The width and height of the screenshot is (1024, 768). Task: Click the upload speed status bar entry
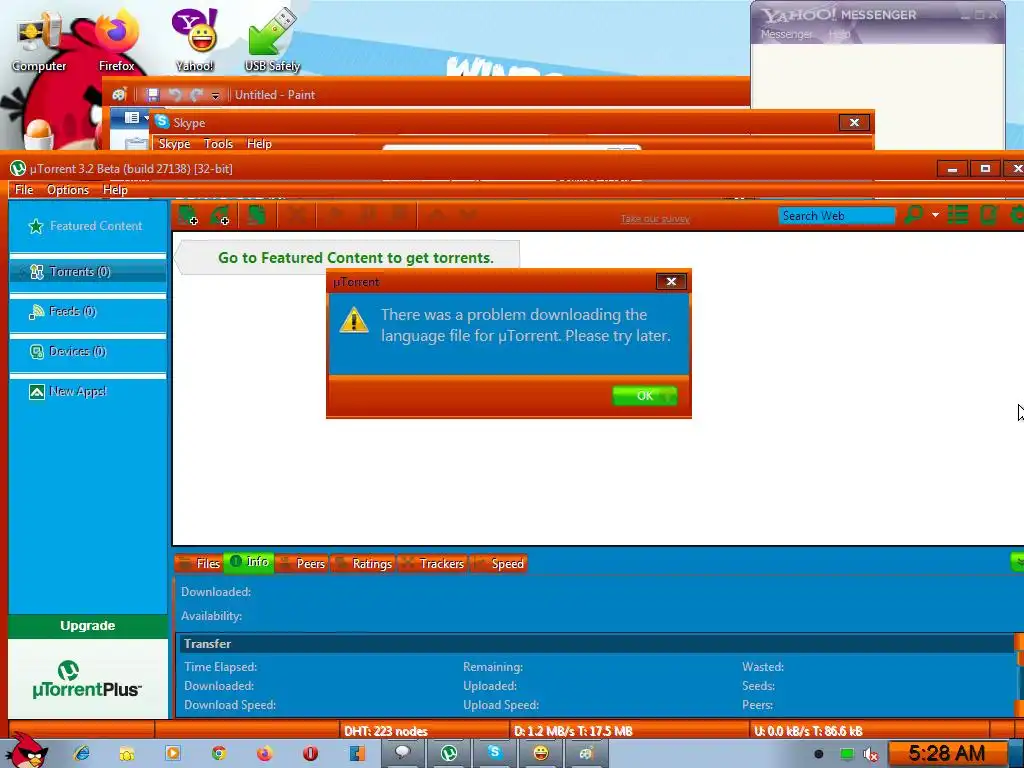(808, 731)
